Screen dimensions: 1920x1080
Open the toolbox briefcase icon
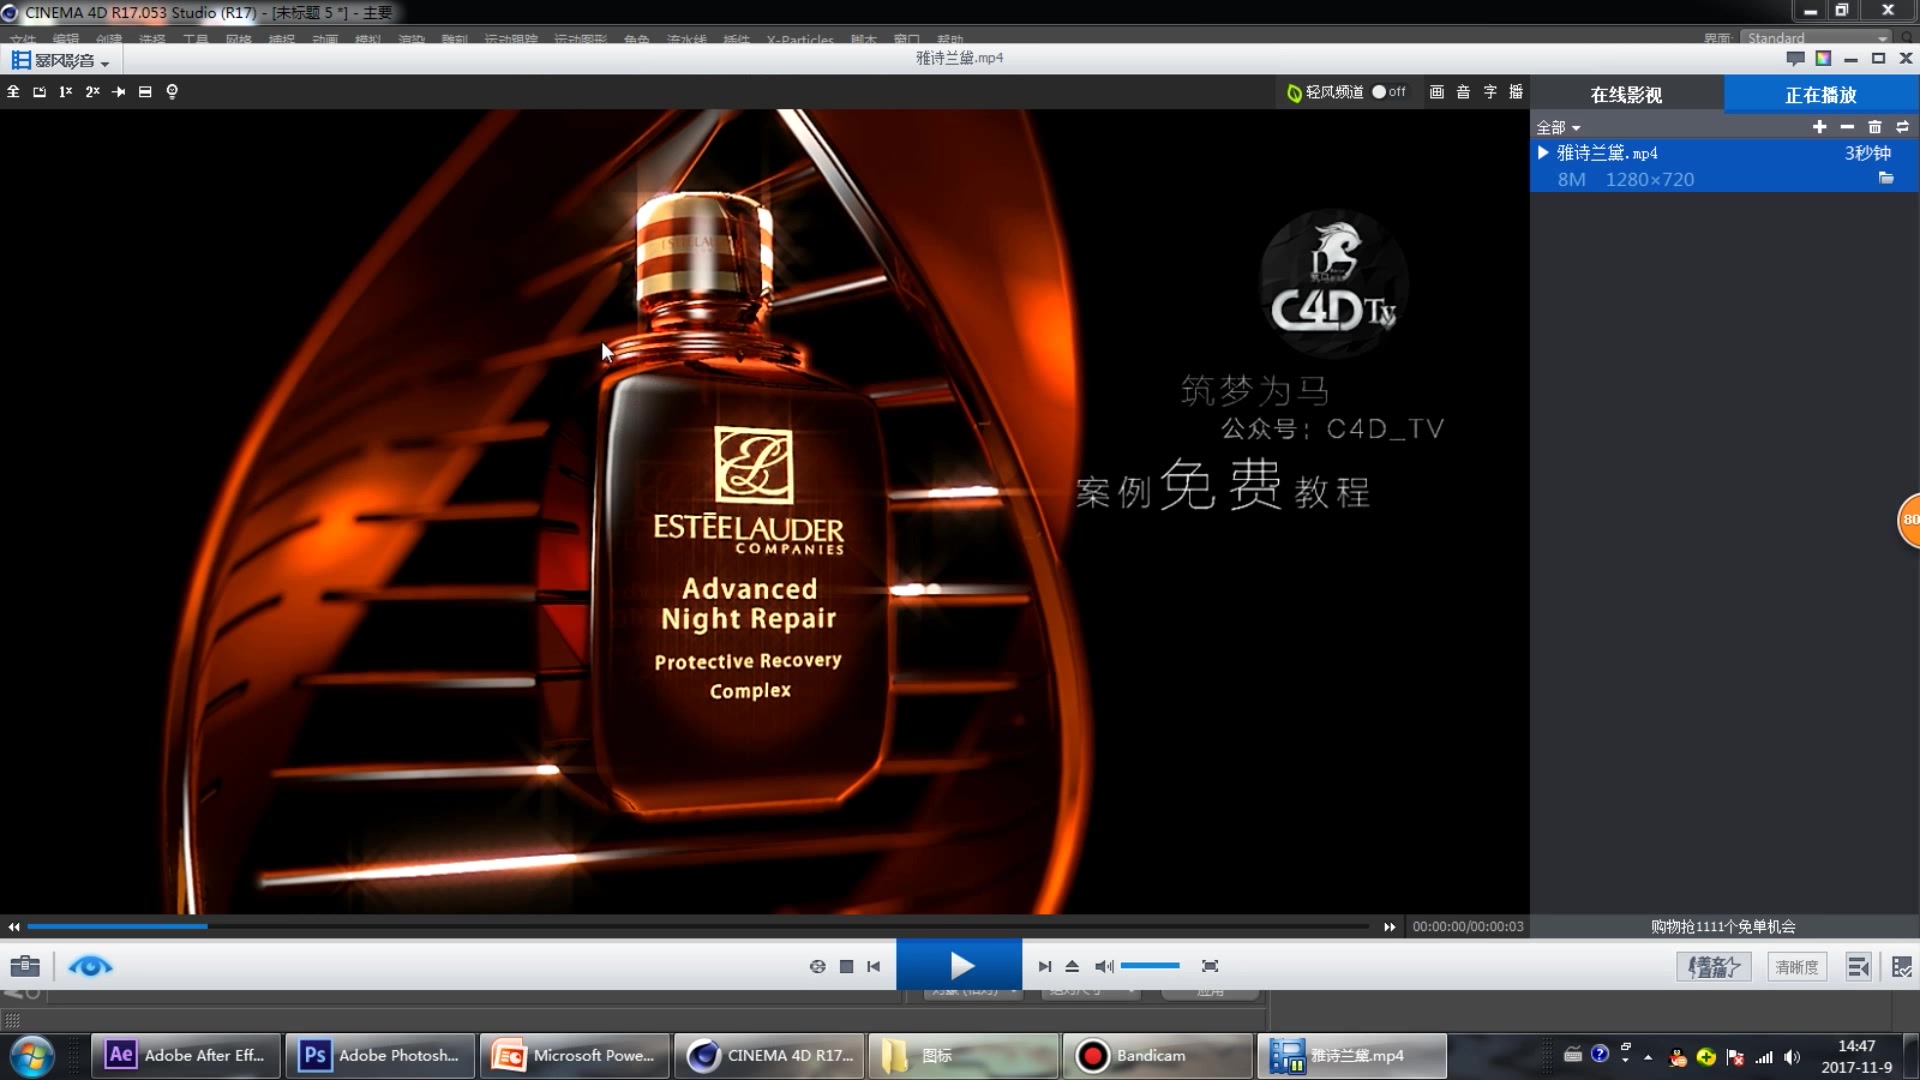25,967
